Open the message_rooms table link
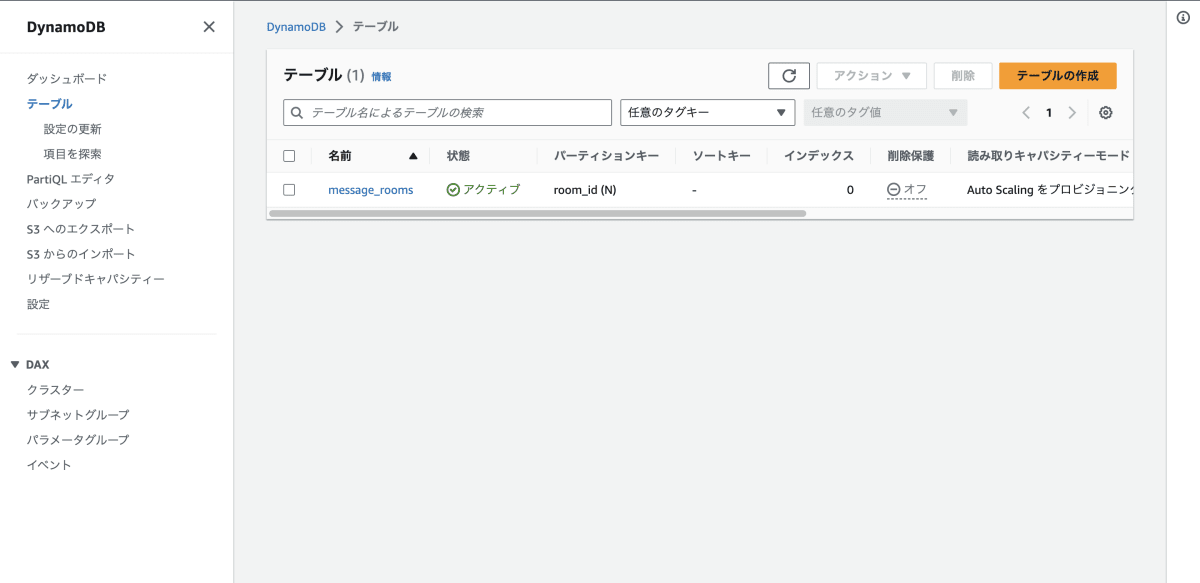 [x=371, y=189]
